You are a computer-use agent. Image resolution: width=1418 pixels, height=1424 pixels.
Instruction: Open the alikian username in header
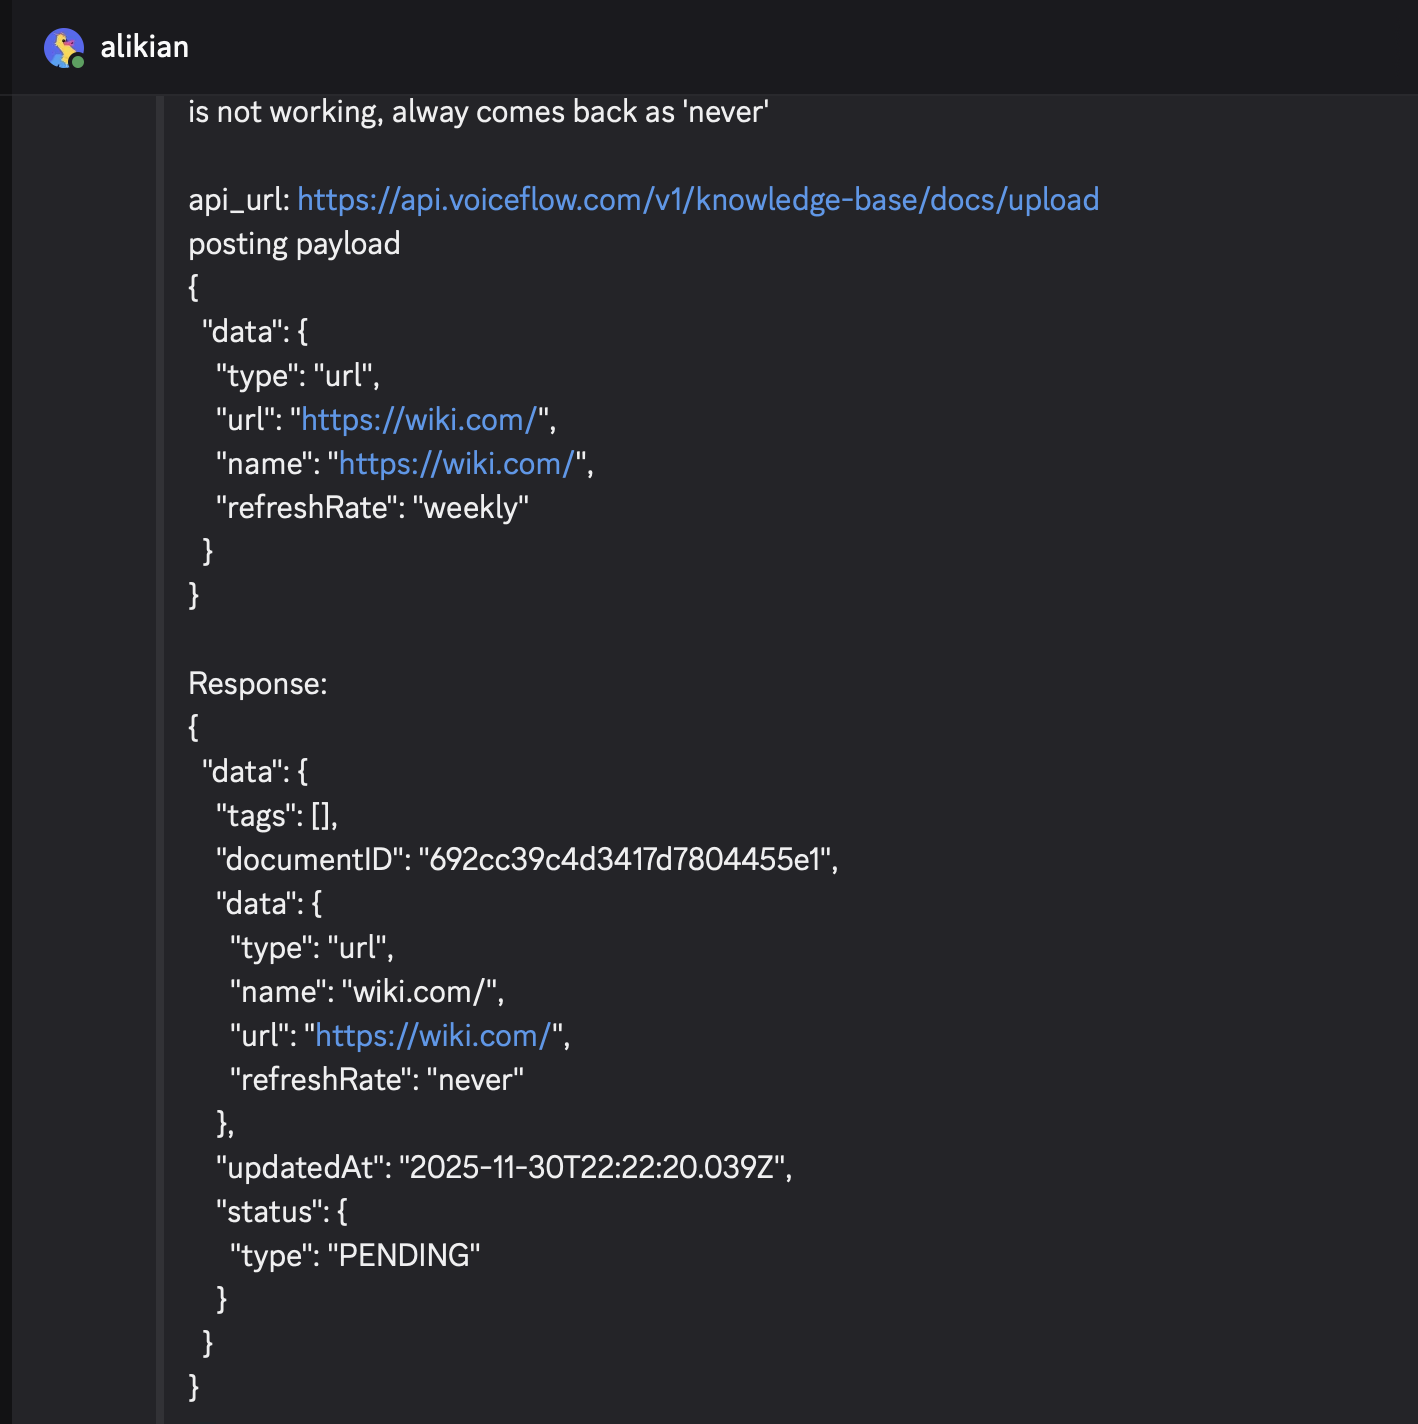pyautogui.click(x=144, y=47)
